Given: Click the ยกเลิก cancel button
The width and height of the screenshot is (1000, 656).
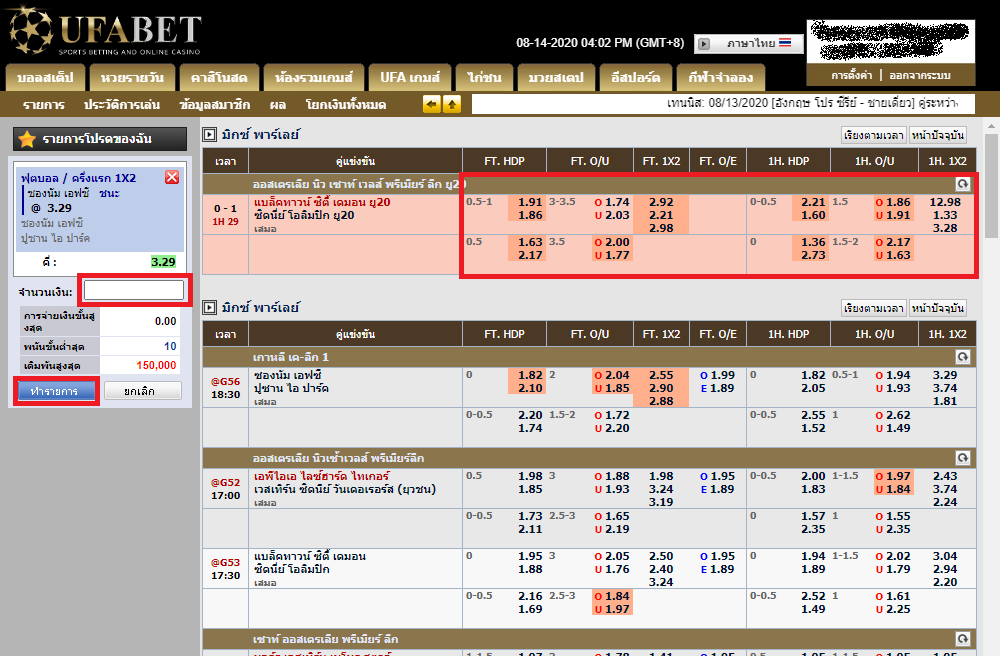Looking at the screenshot, I should (142, 391).
